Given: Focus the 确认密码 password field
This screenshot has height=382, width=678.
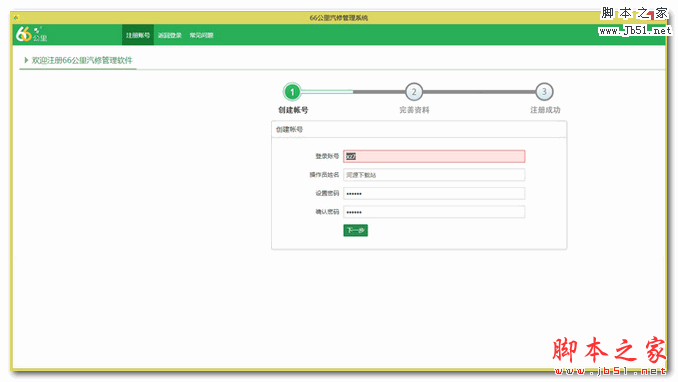Looking at the screenshot, I should click(x=434, y=212).
